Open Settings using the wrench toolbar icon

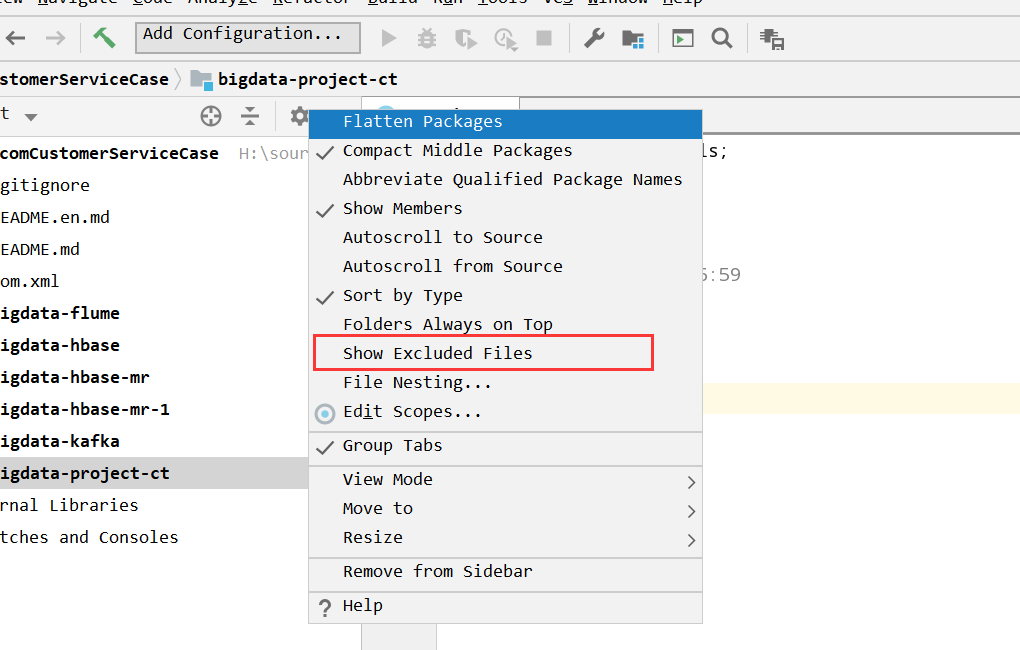point(594,37)
